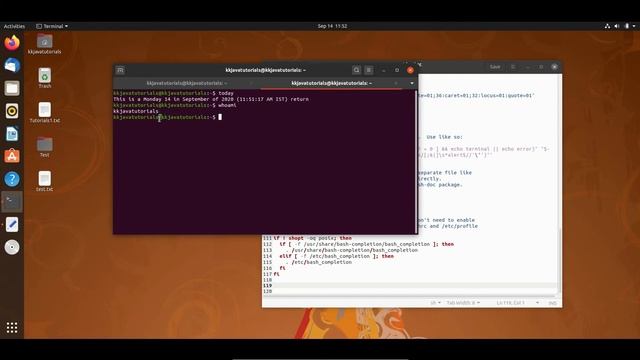Open the Activities overview

click(x=14, y=26)
